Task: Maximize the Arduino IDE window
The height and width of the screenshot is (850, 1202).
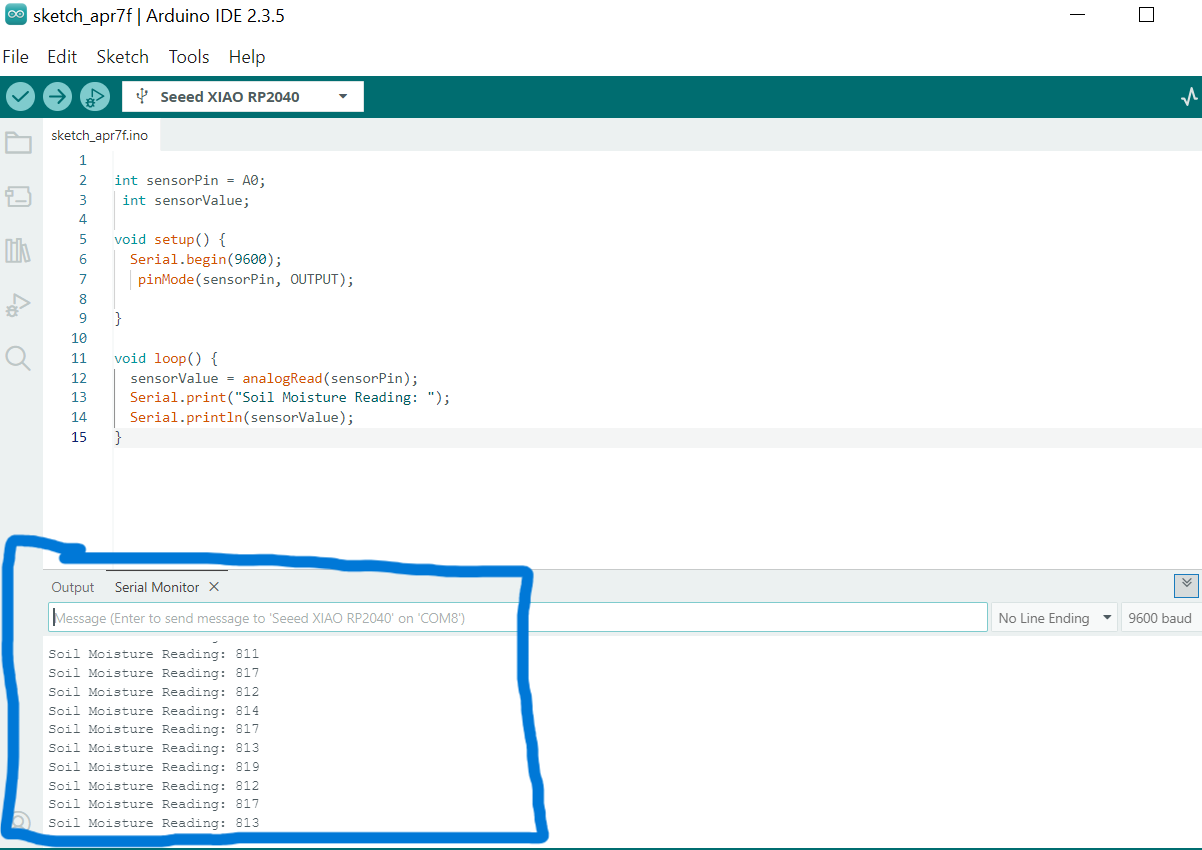Action: pyautogui.click(x=1146, y=15)
